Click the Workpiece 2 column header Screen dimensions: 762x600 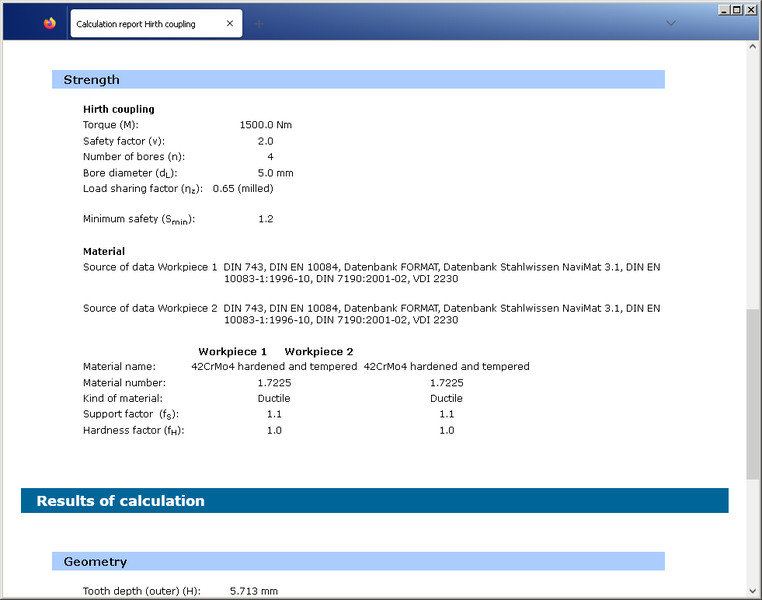[319, 352]
